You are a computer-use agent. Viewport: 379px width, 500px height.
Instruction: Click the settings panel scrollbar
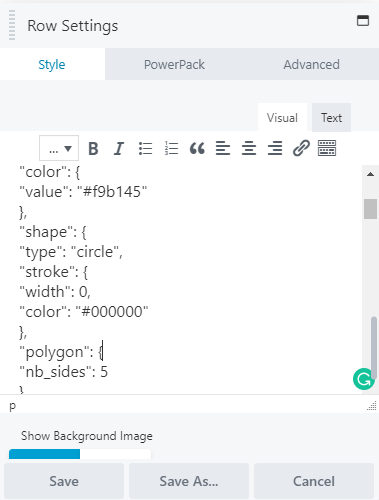[x=374, y=348]
